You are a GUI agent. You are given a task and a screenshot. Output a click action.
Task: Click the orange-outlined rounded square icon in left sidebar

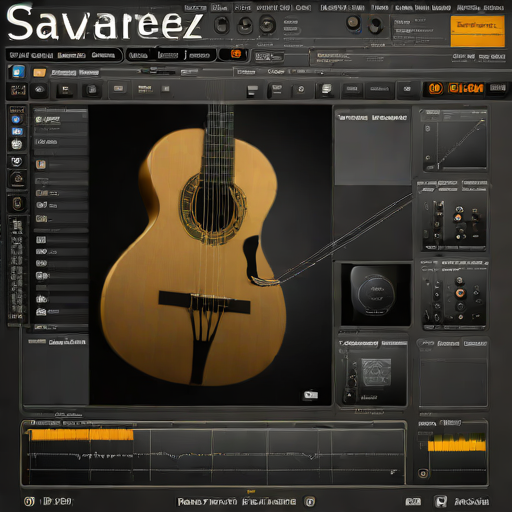(17, 203)
